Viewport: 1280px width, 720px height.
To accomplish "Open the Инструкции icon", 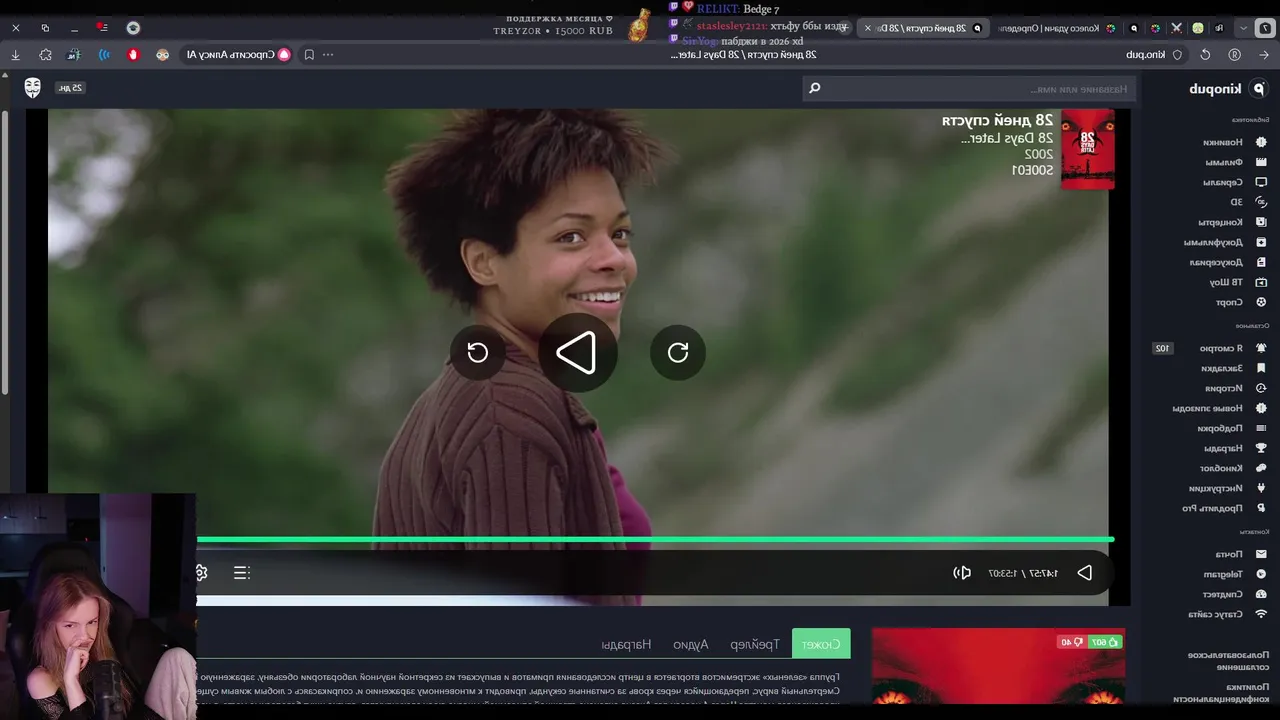I will (x=1261, y=488).
